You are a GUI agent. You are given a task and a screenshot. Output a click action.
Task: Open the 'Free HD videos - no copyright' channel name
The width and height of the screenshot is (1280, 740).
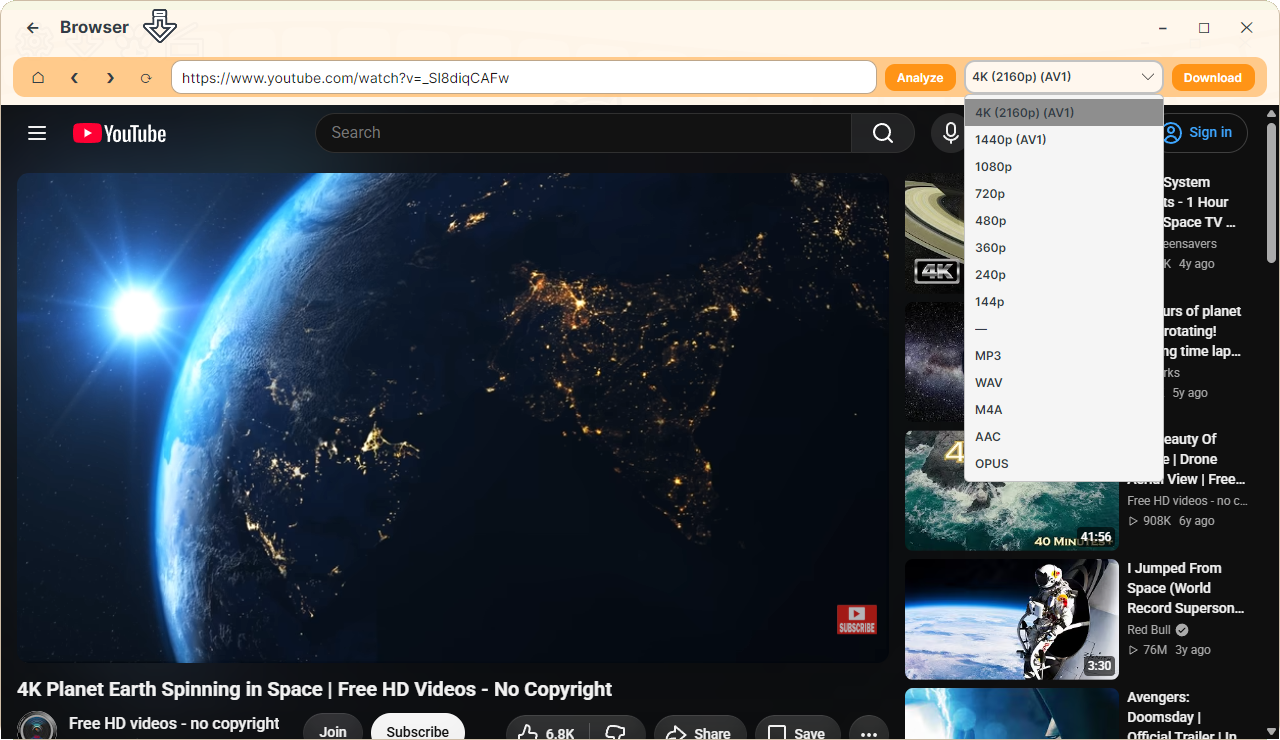pos(174,723)
